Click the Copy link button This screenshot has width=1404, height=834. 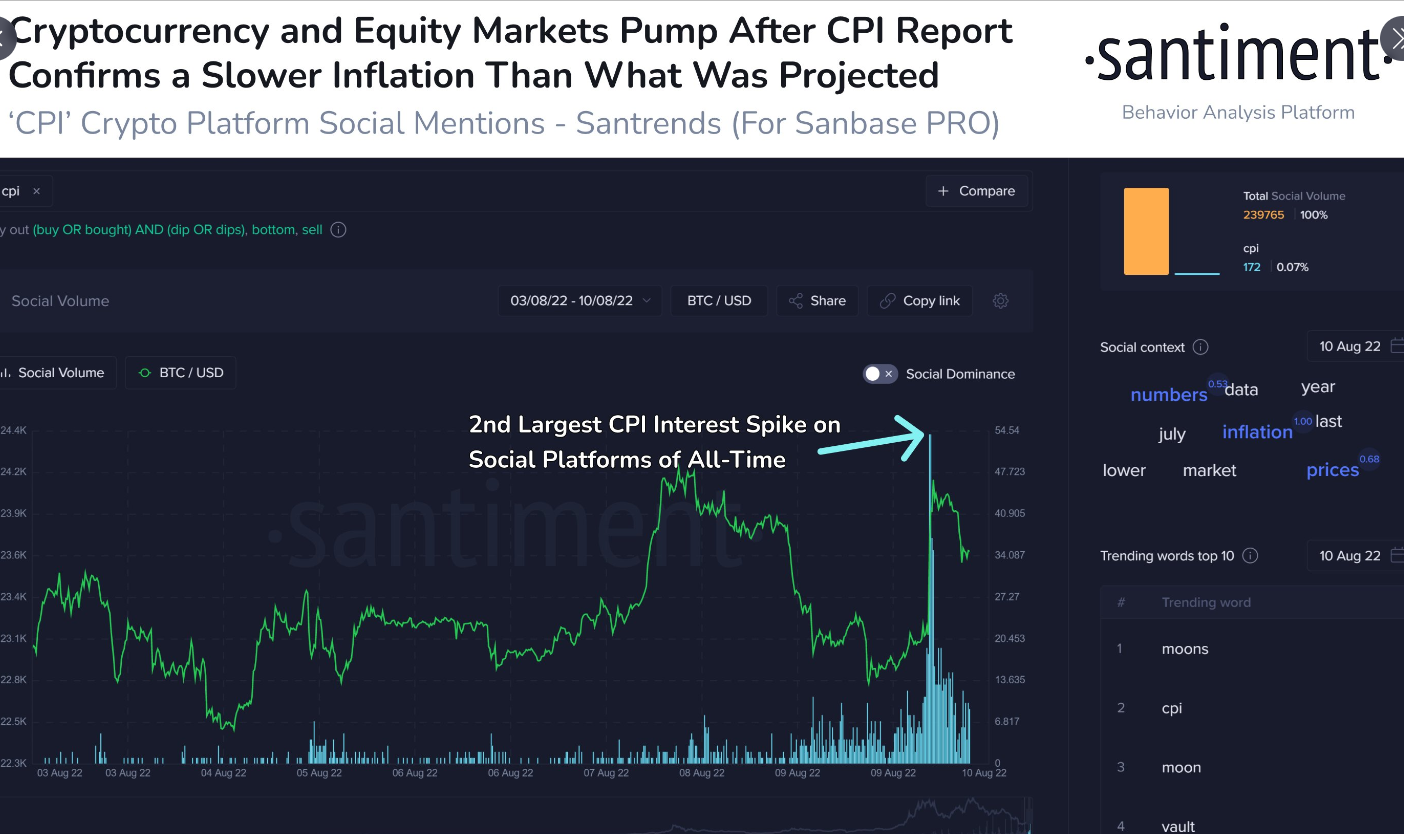coord(919,301)
